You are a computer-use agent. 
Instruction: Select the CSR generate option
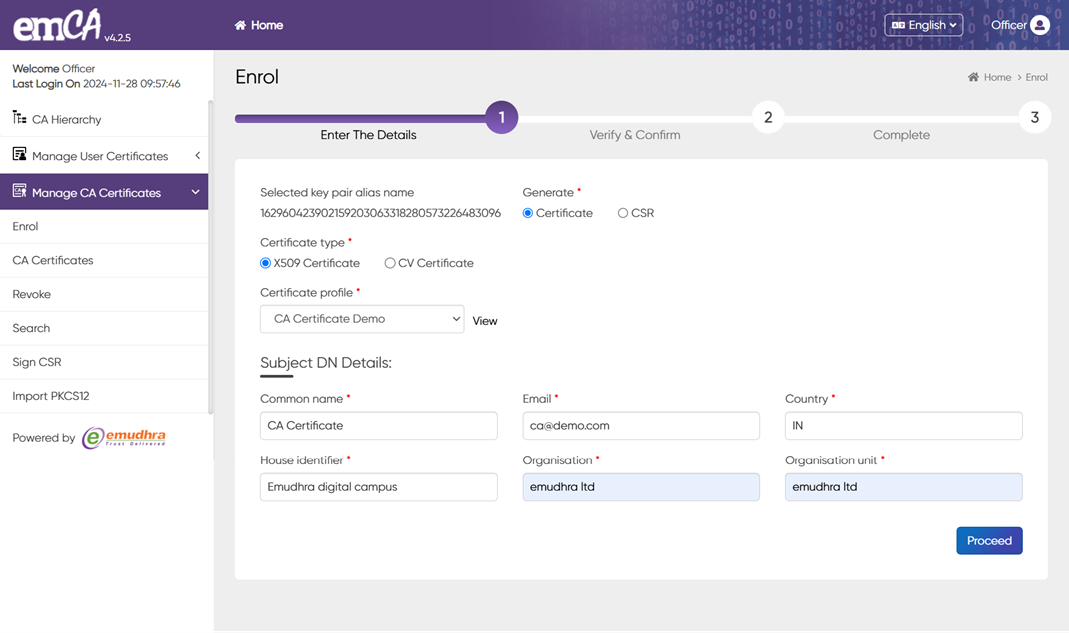pos(623,213)
